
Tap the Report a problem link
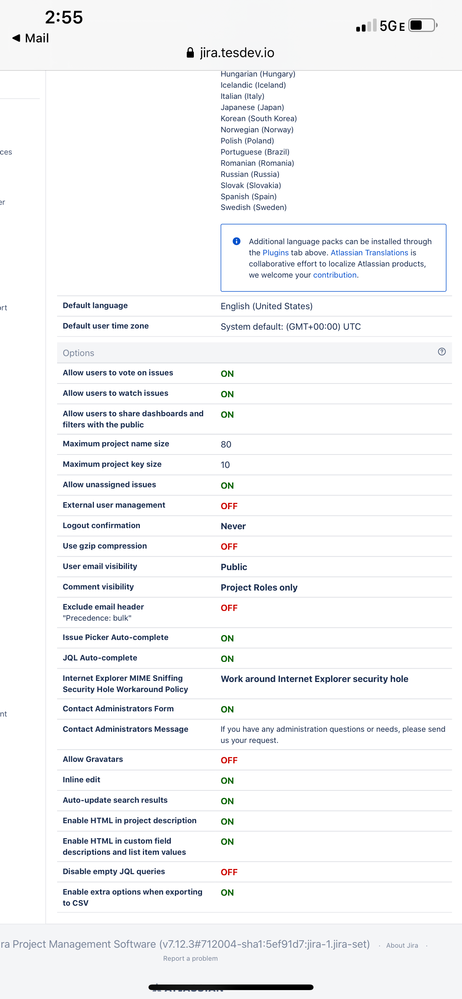click(190, 958)
